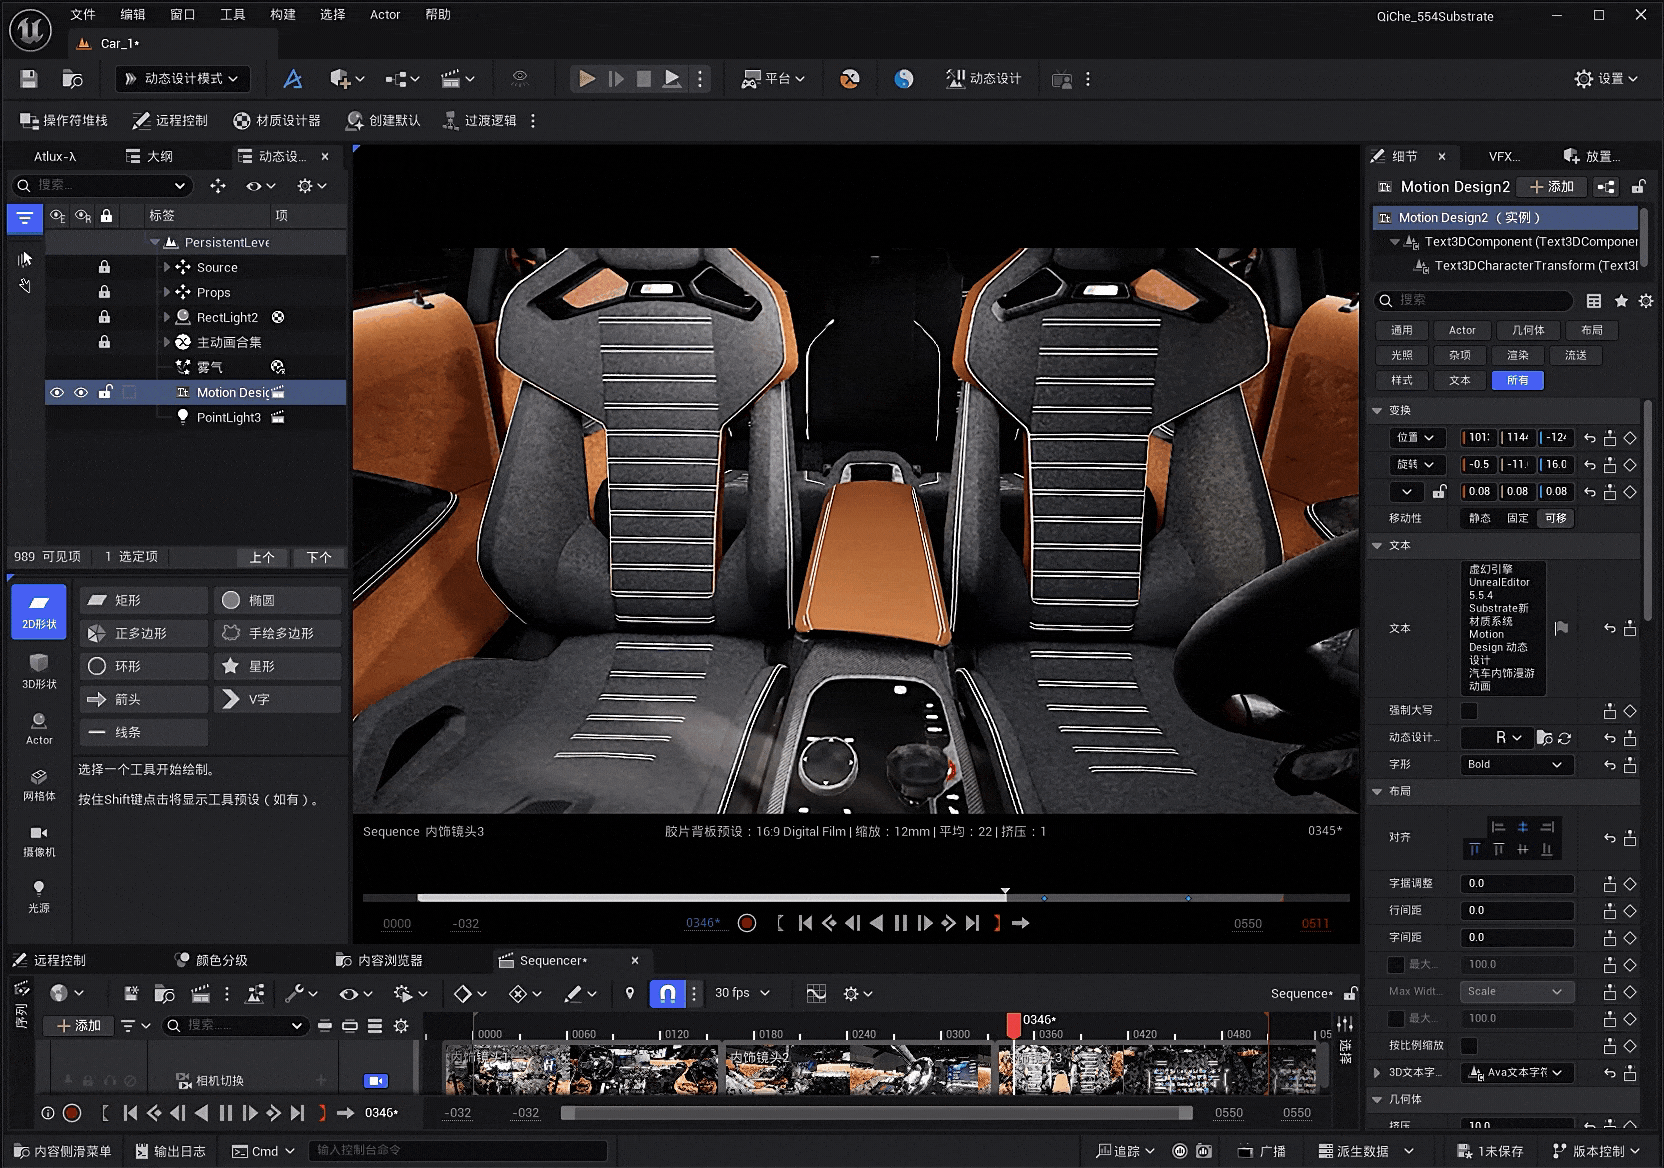Click the Previous (上个) button in outliner
This screenshot has height=1168, width=1664.
[x=262, y=557]
